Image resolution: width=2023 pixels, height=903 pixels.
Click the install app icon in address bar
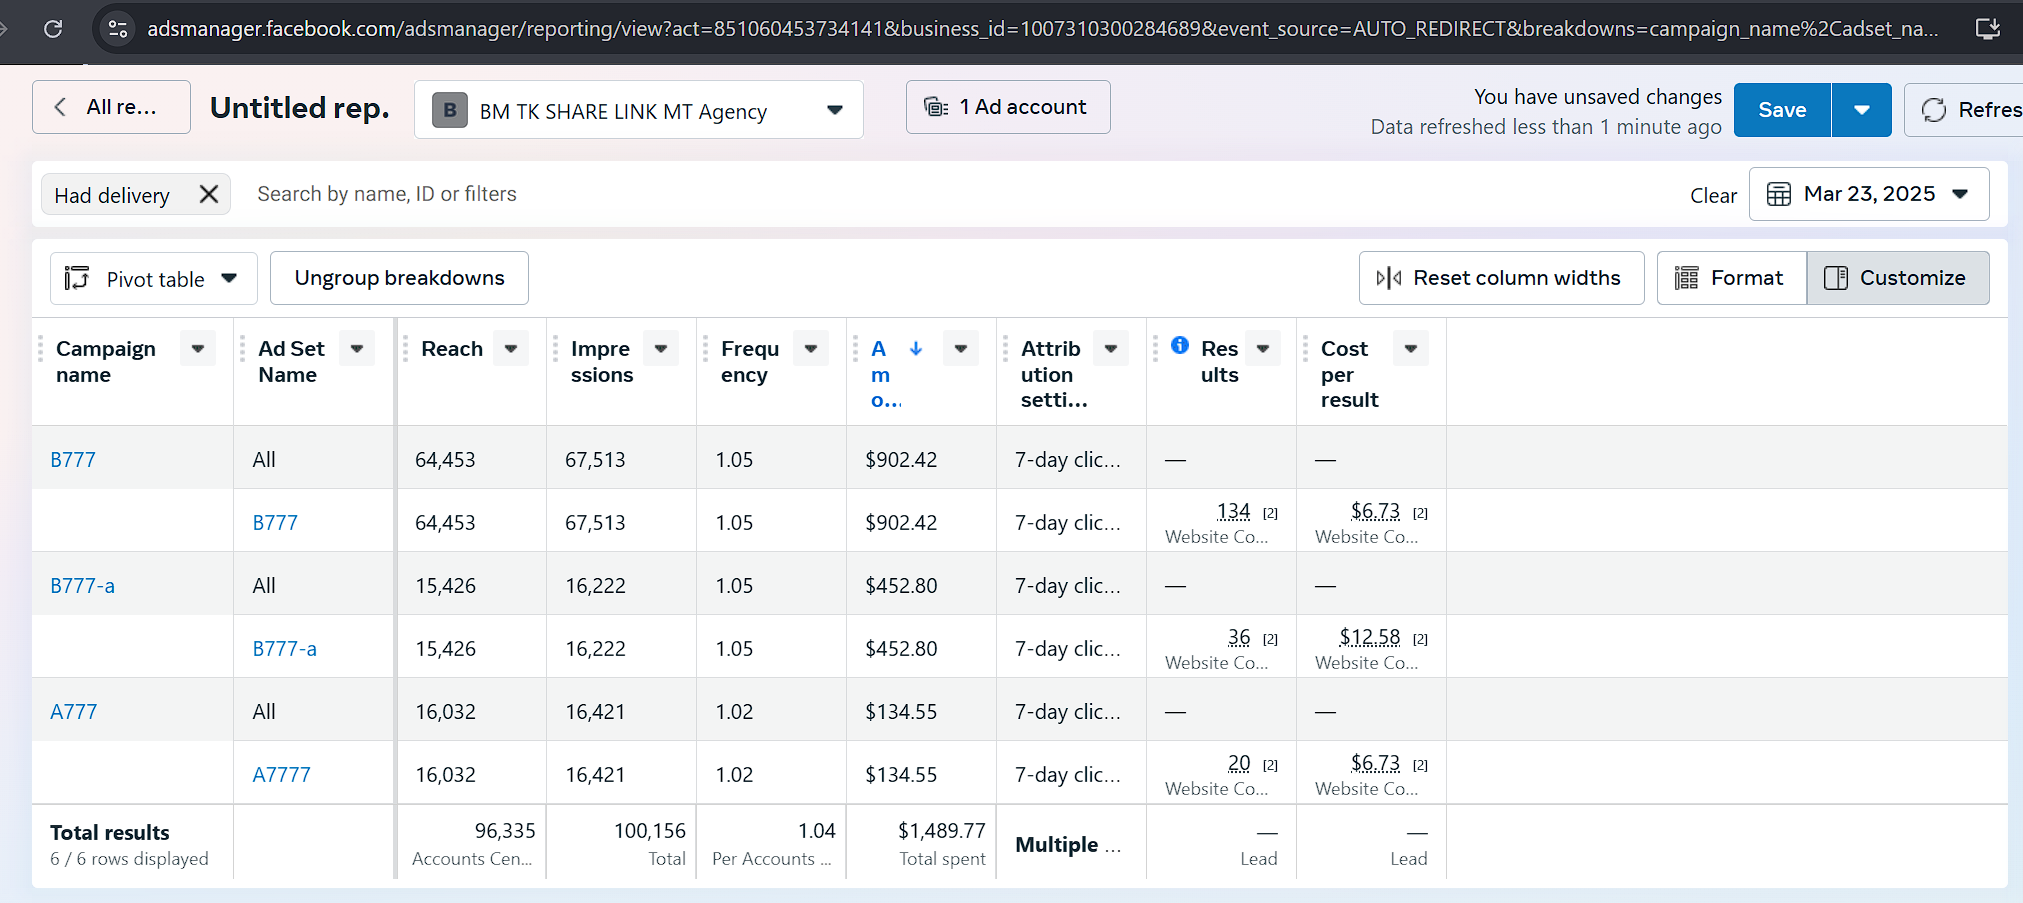coord(1988,29)
